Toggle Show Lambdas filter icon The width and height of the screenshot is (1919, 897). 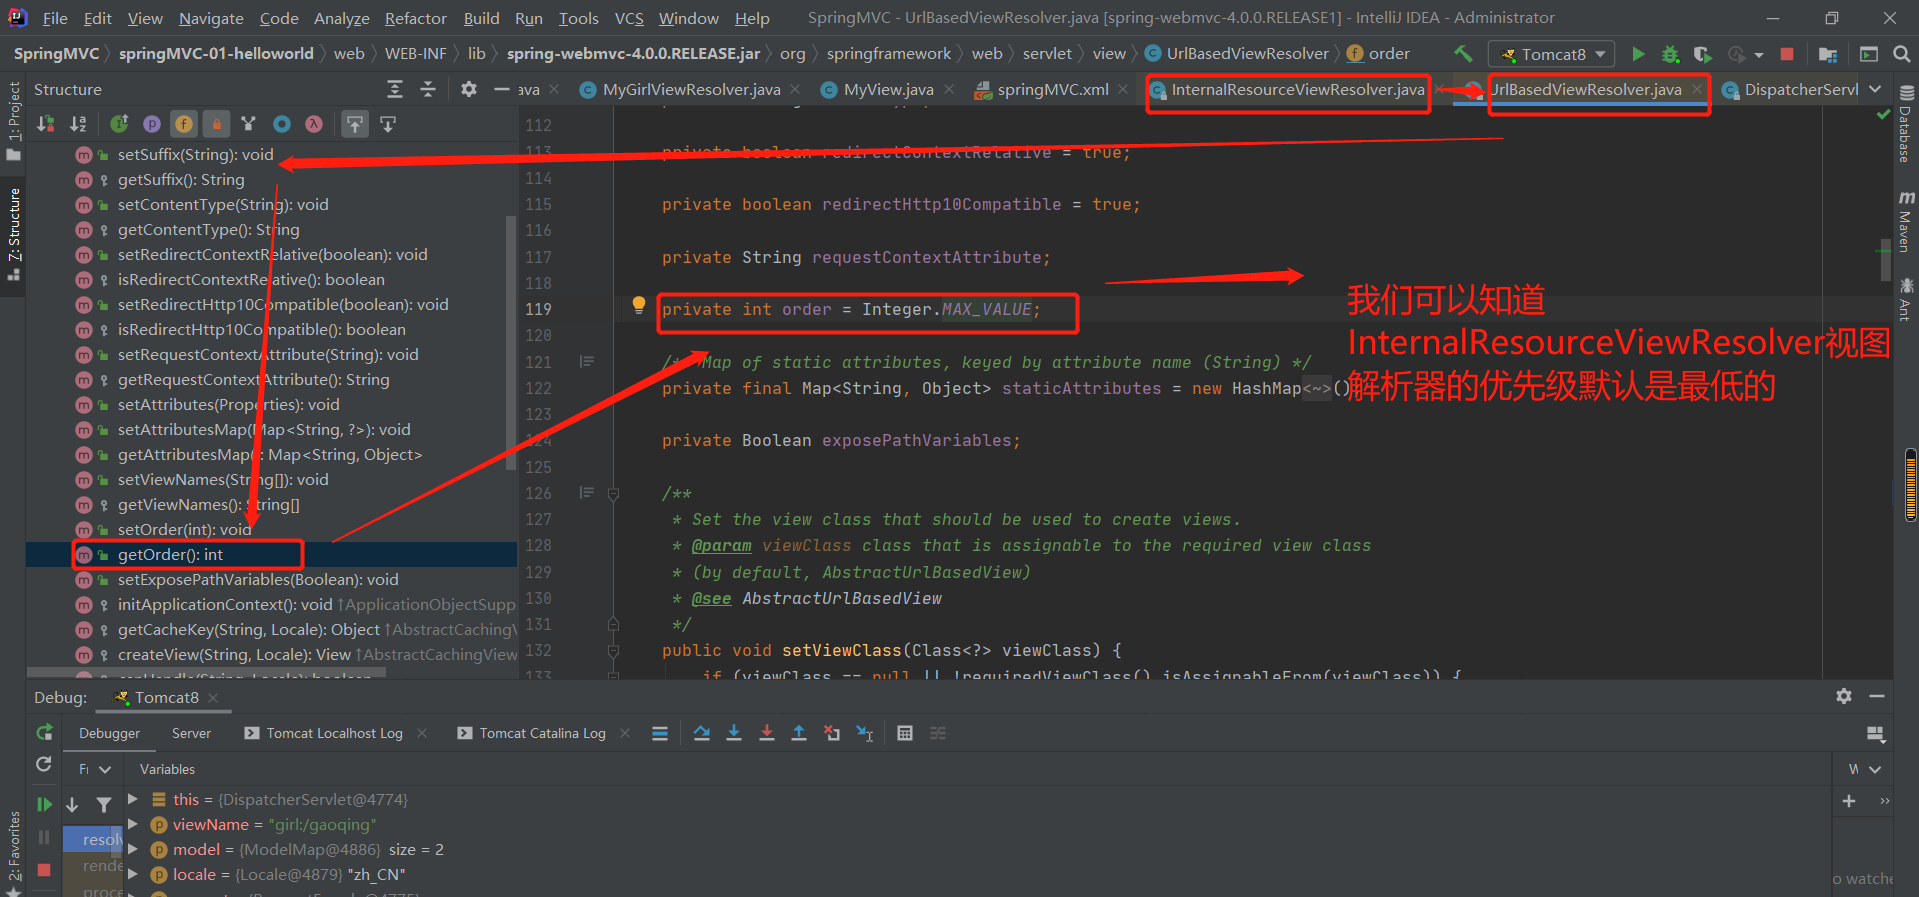click(314, 124)
